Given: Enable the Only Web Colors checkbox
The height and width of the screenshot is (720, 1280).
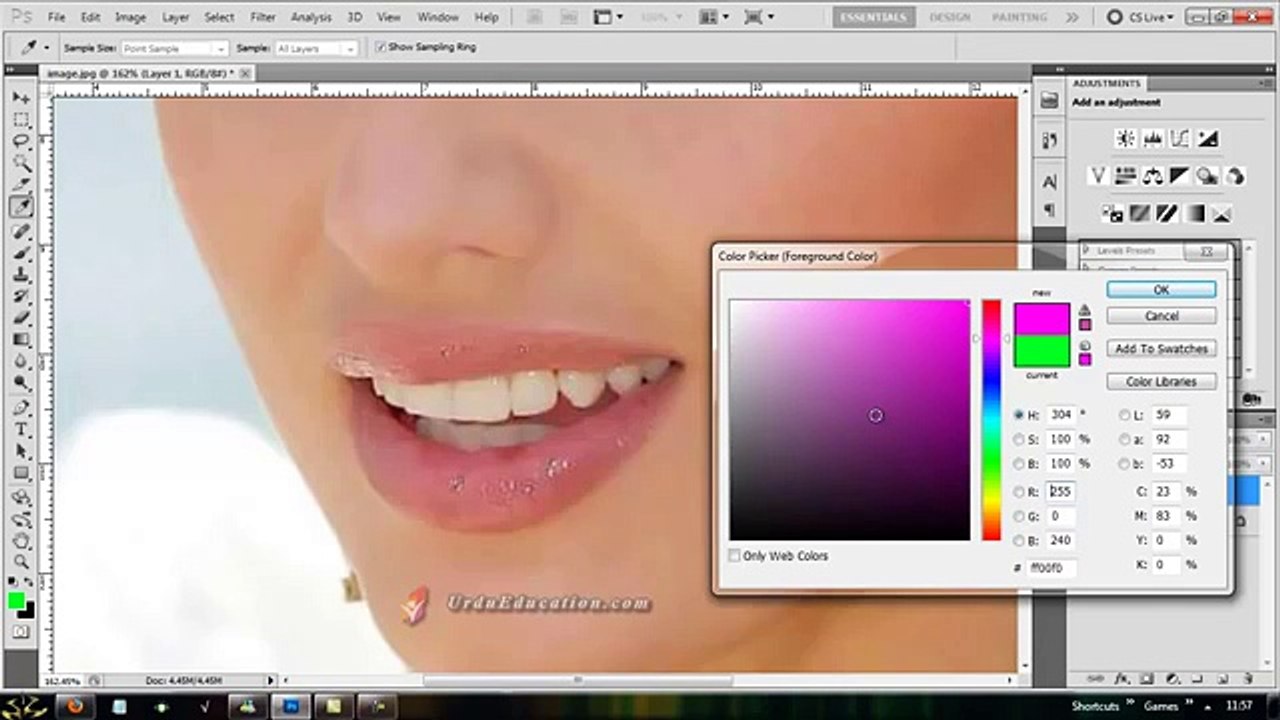Looking at the screenshot, I should pos(735,556).
